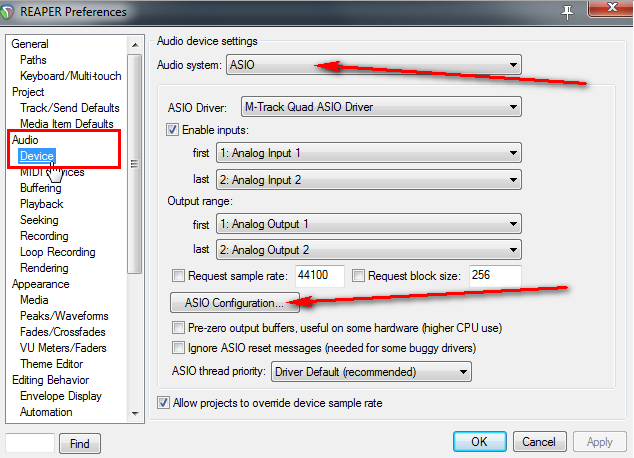Check Pre-zero output buffers option
634x458 pixels.
pos(178,327)
